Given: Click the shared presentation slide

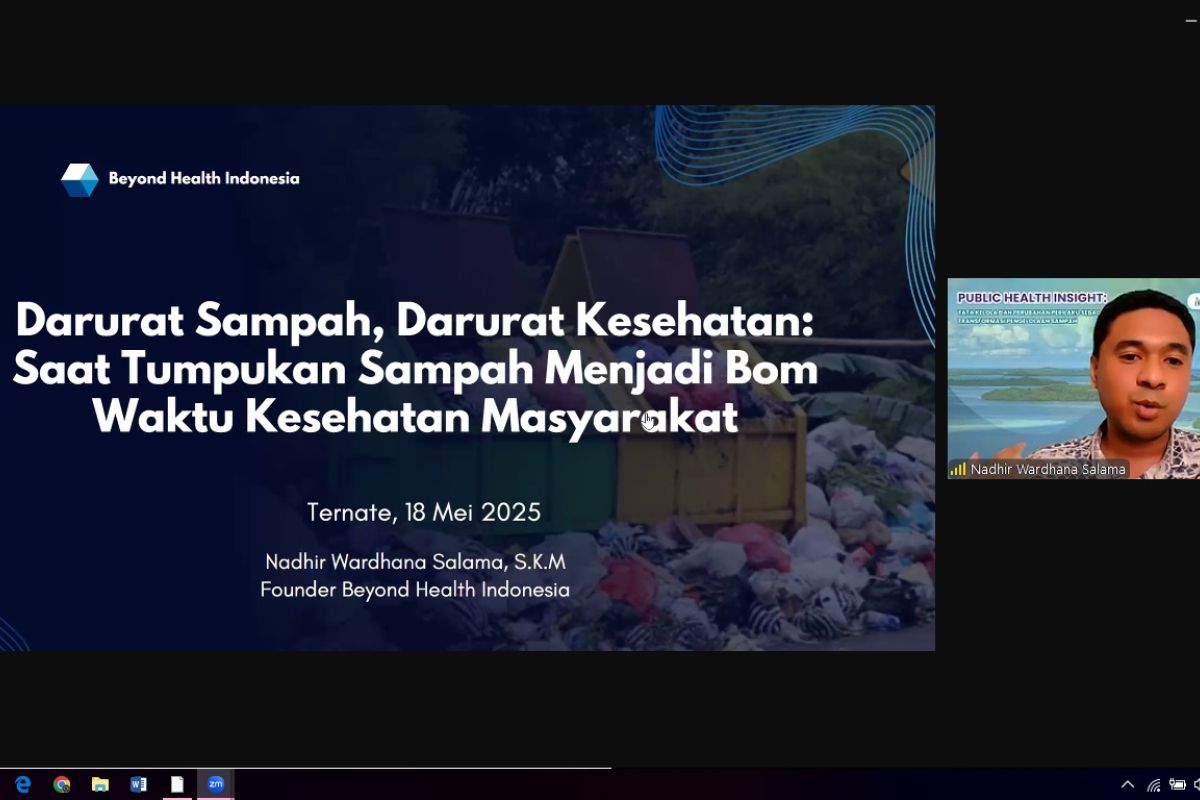Looking at the screenshot, I should pos(467,378).
